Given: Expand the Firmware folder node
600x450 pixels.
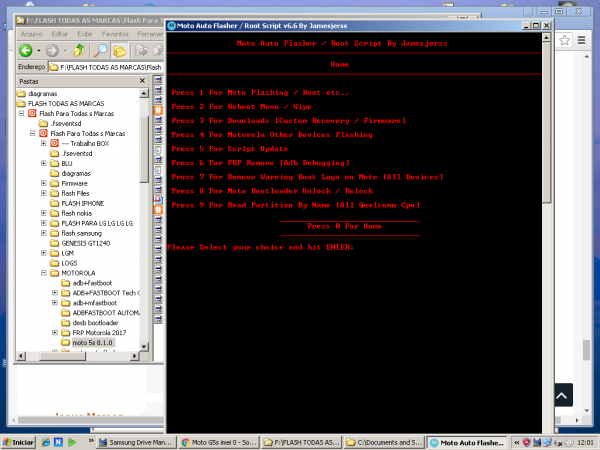Looking at the screenshot, I should pos(44,183).
